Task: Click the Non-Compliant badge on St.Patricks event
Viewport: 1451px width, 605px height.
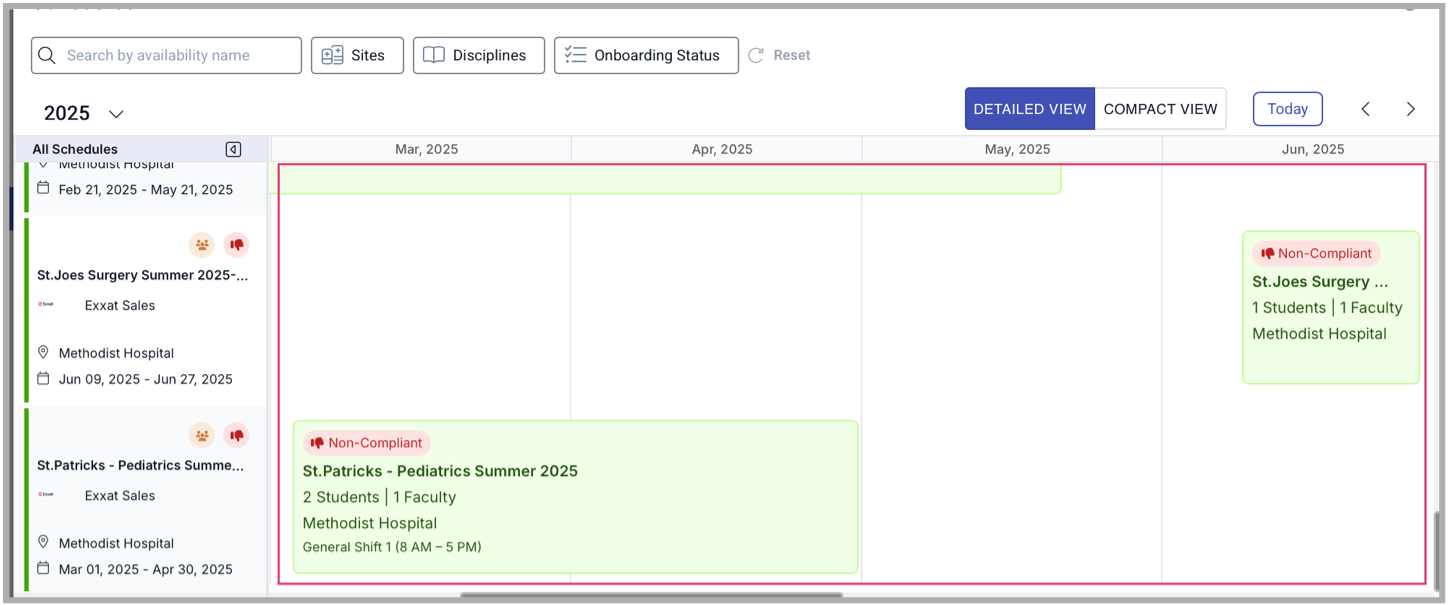Action: coord(366,442)
